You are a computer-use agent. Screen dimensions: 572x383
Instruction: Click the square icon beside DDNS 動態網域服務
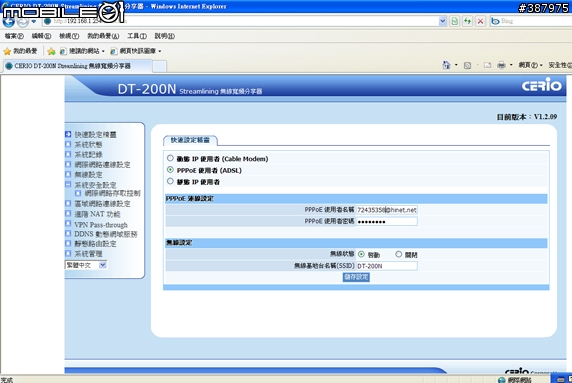point(68,233)
